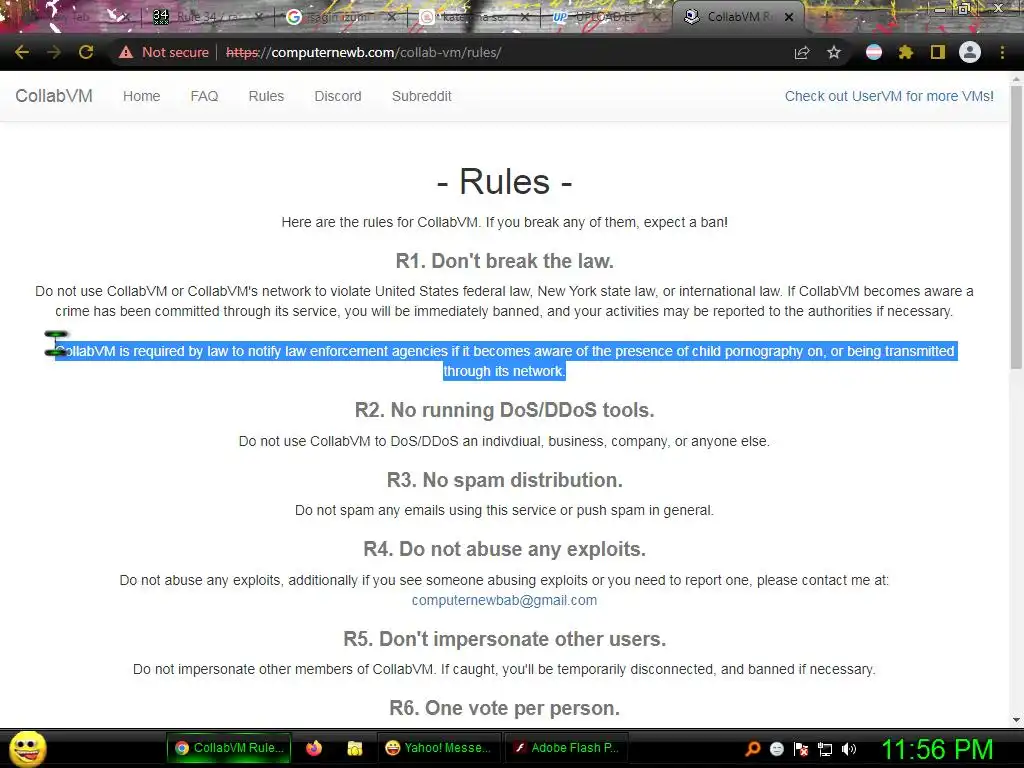Switch to CollabVM Rules taskbar button
1024x768 pixels.
[231, 748]
